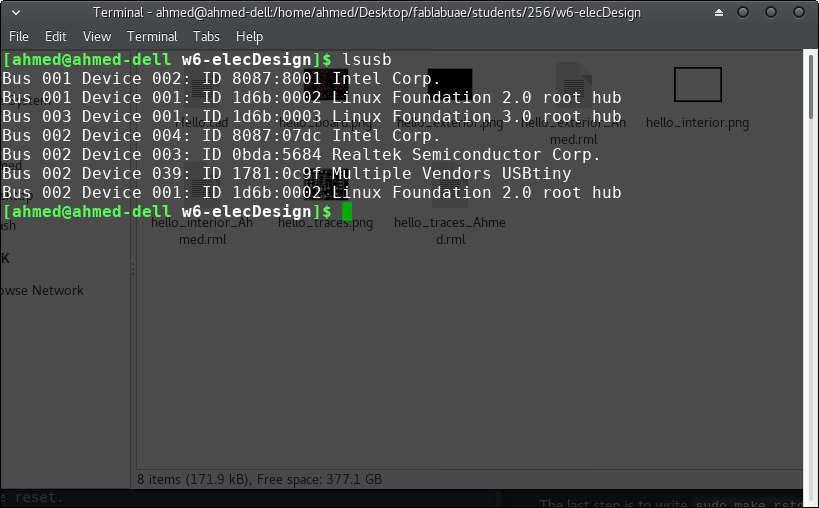This screenshot has height=508, width=819.
Task: Click first prompt '[ahmed@ahmed-dell w6-elecDesign]$'
Action: [x=167, y=60]
